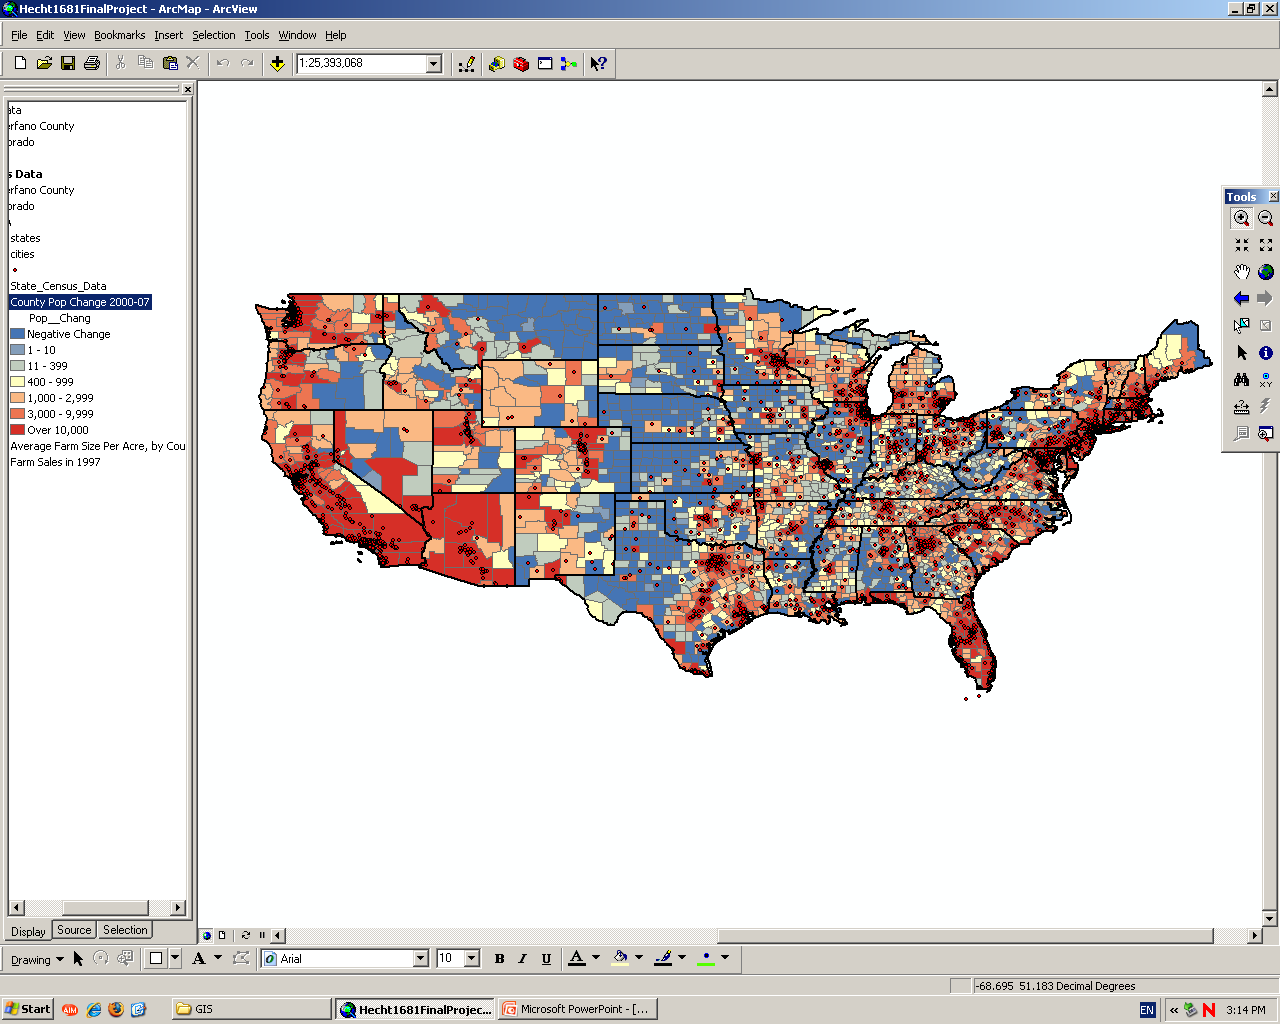The width and height of the screenshot is (1280, 1024).
Task: Open the font size dropdown
Action: click(x=472, y=959)
